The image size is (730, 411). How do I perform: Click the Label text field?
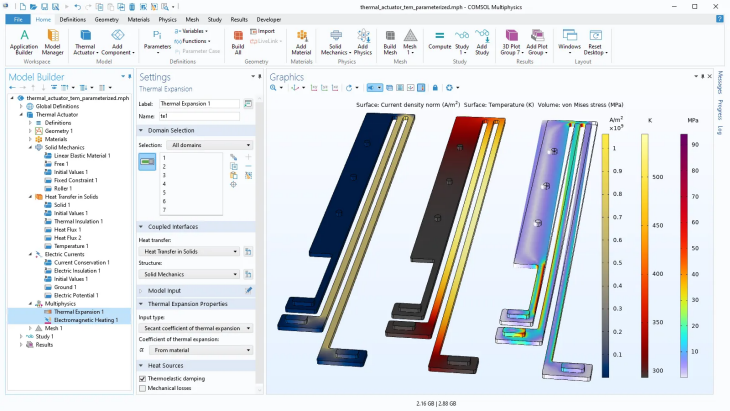[x=199, y=103]
